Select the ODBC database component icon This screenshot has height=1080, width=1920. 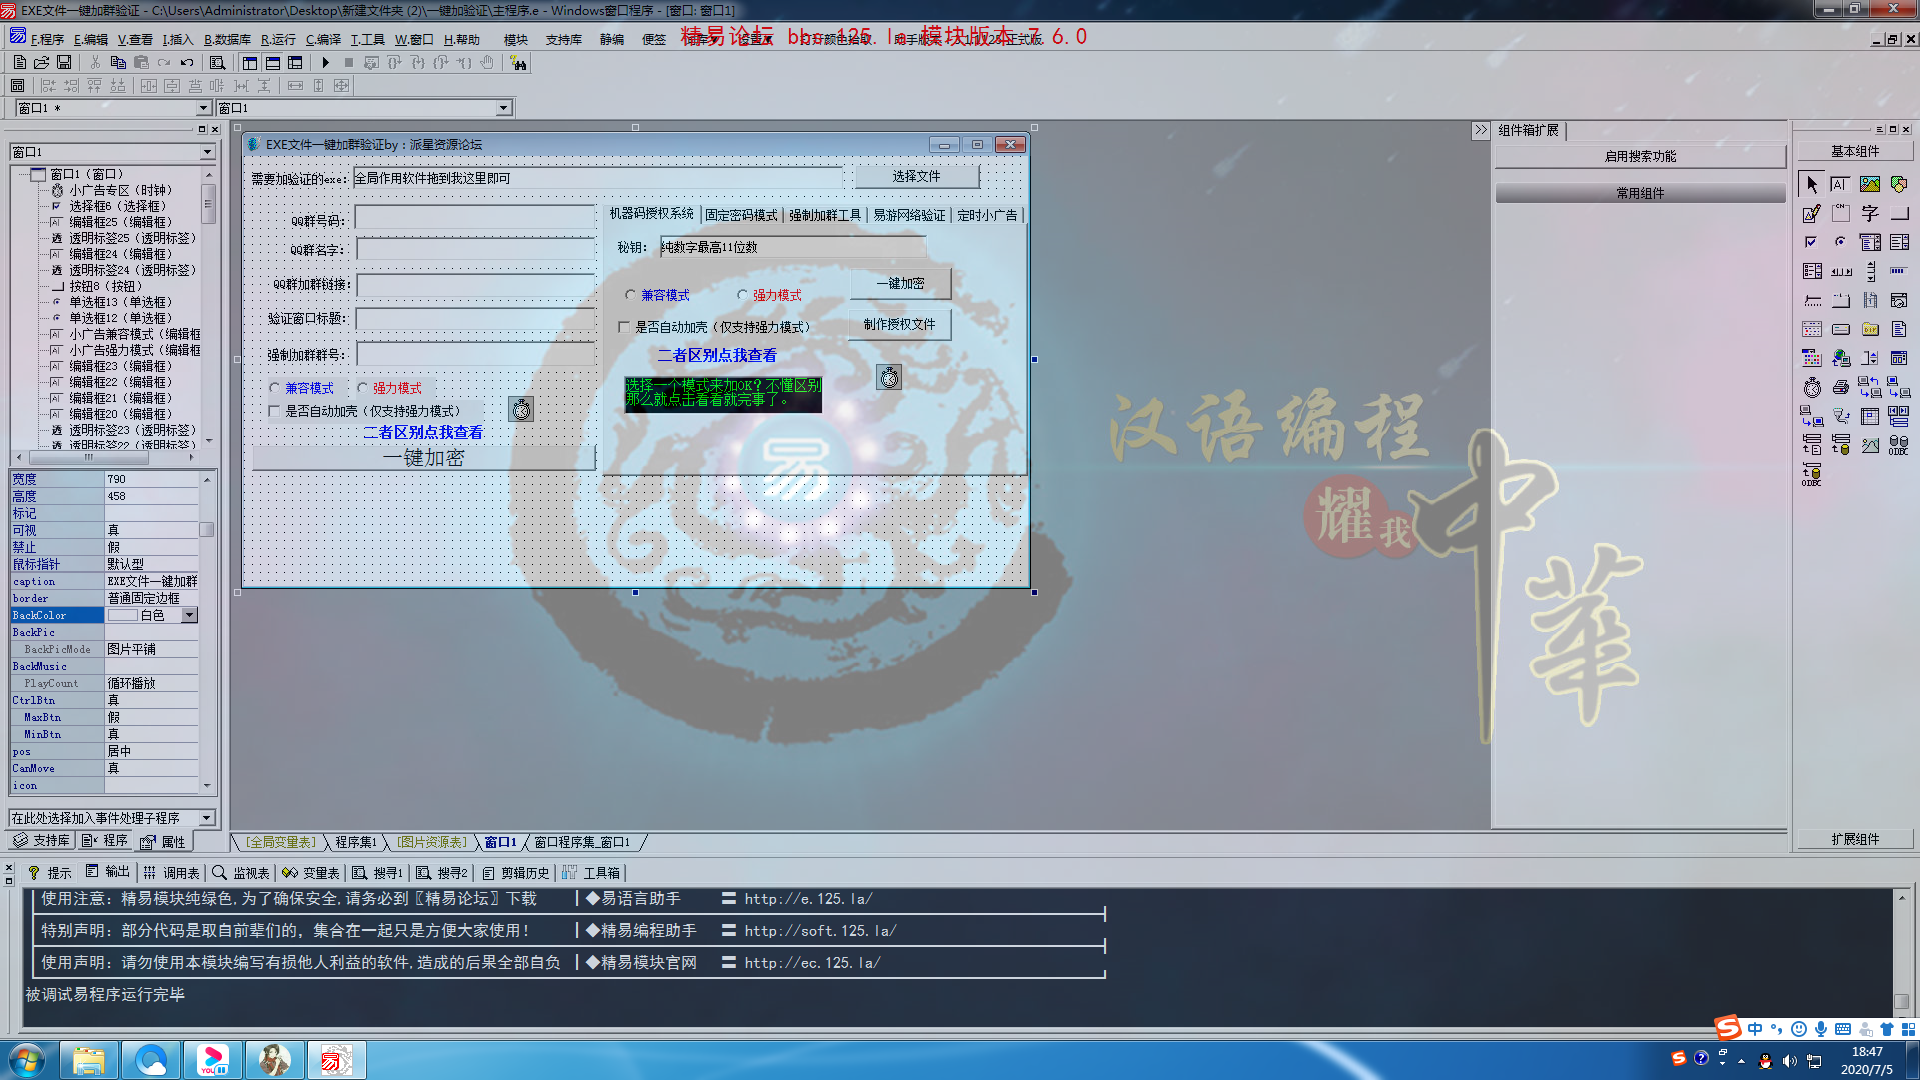click(x=1899, y=445)
